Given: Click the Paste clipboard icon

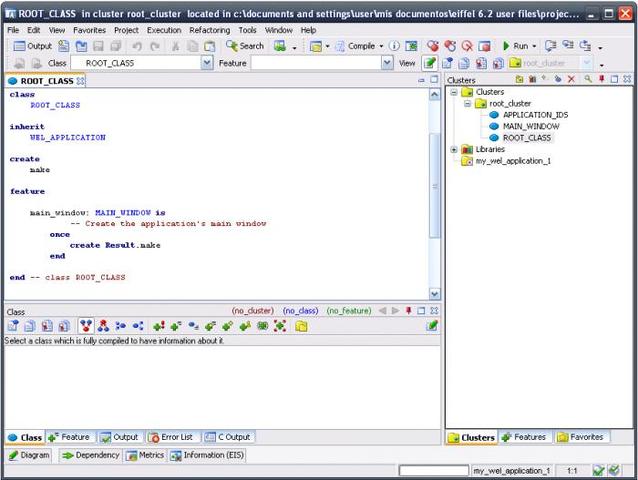Looking at the screenshot, I should point(210,46).
